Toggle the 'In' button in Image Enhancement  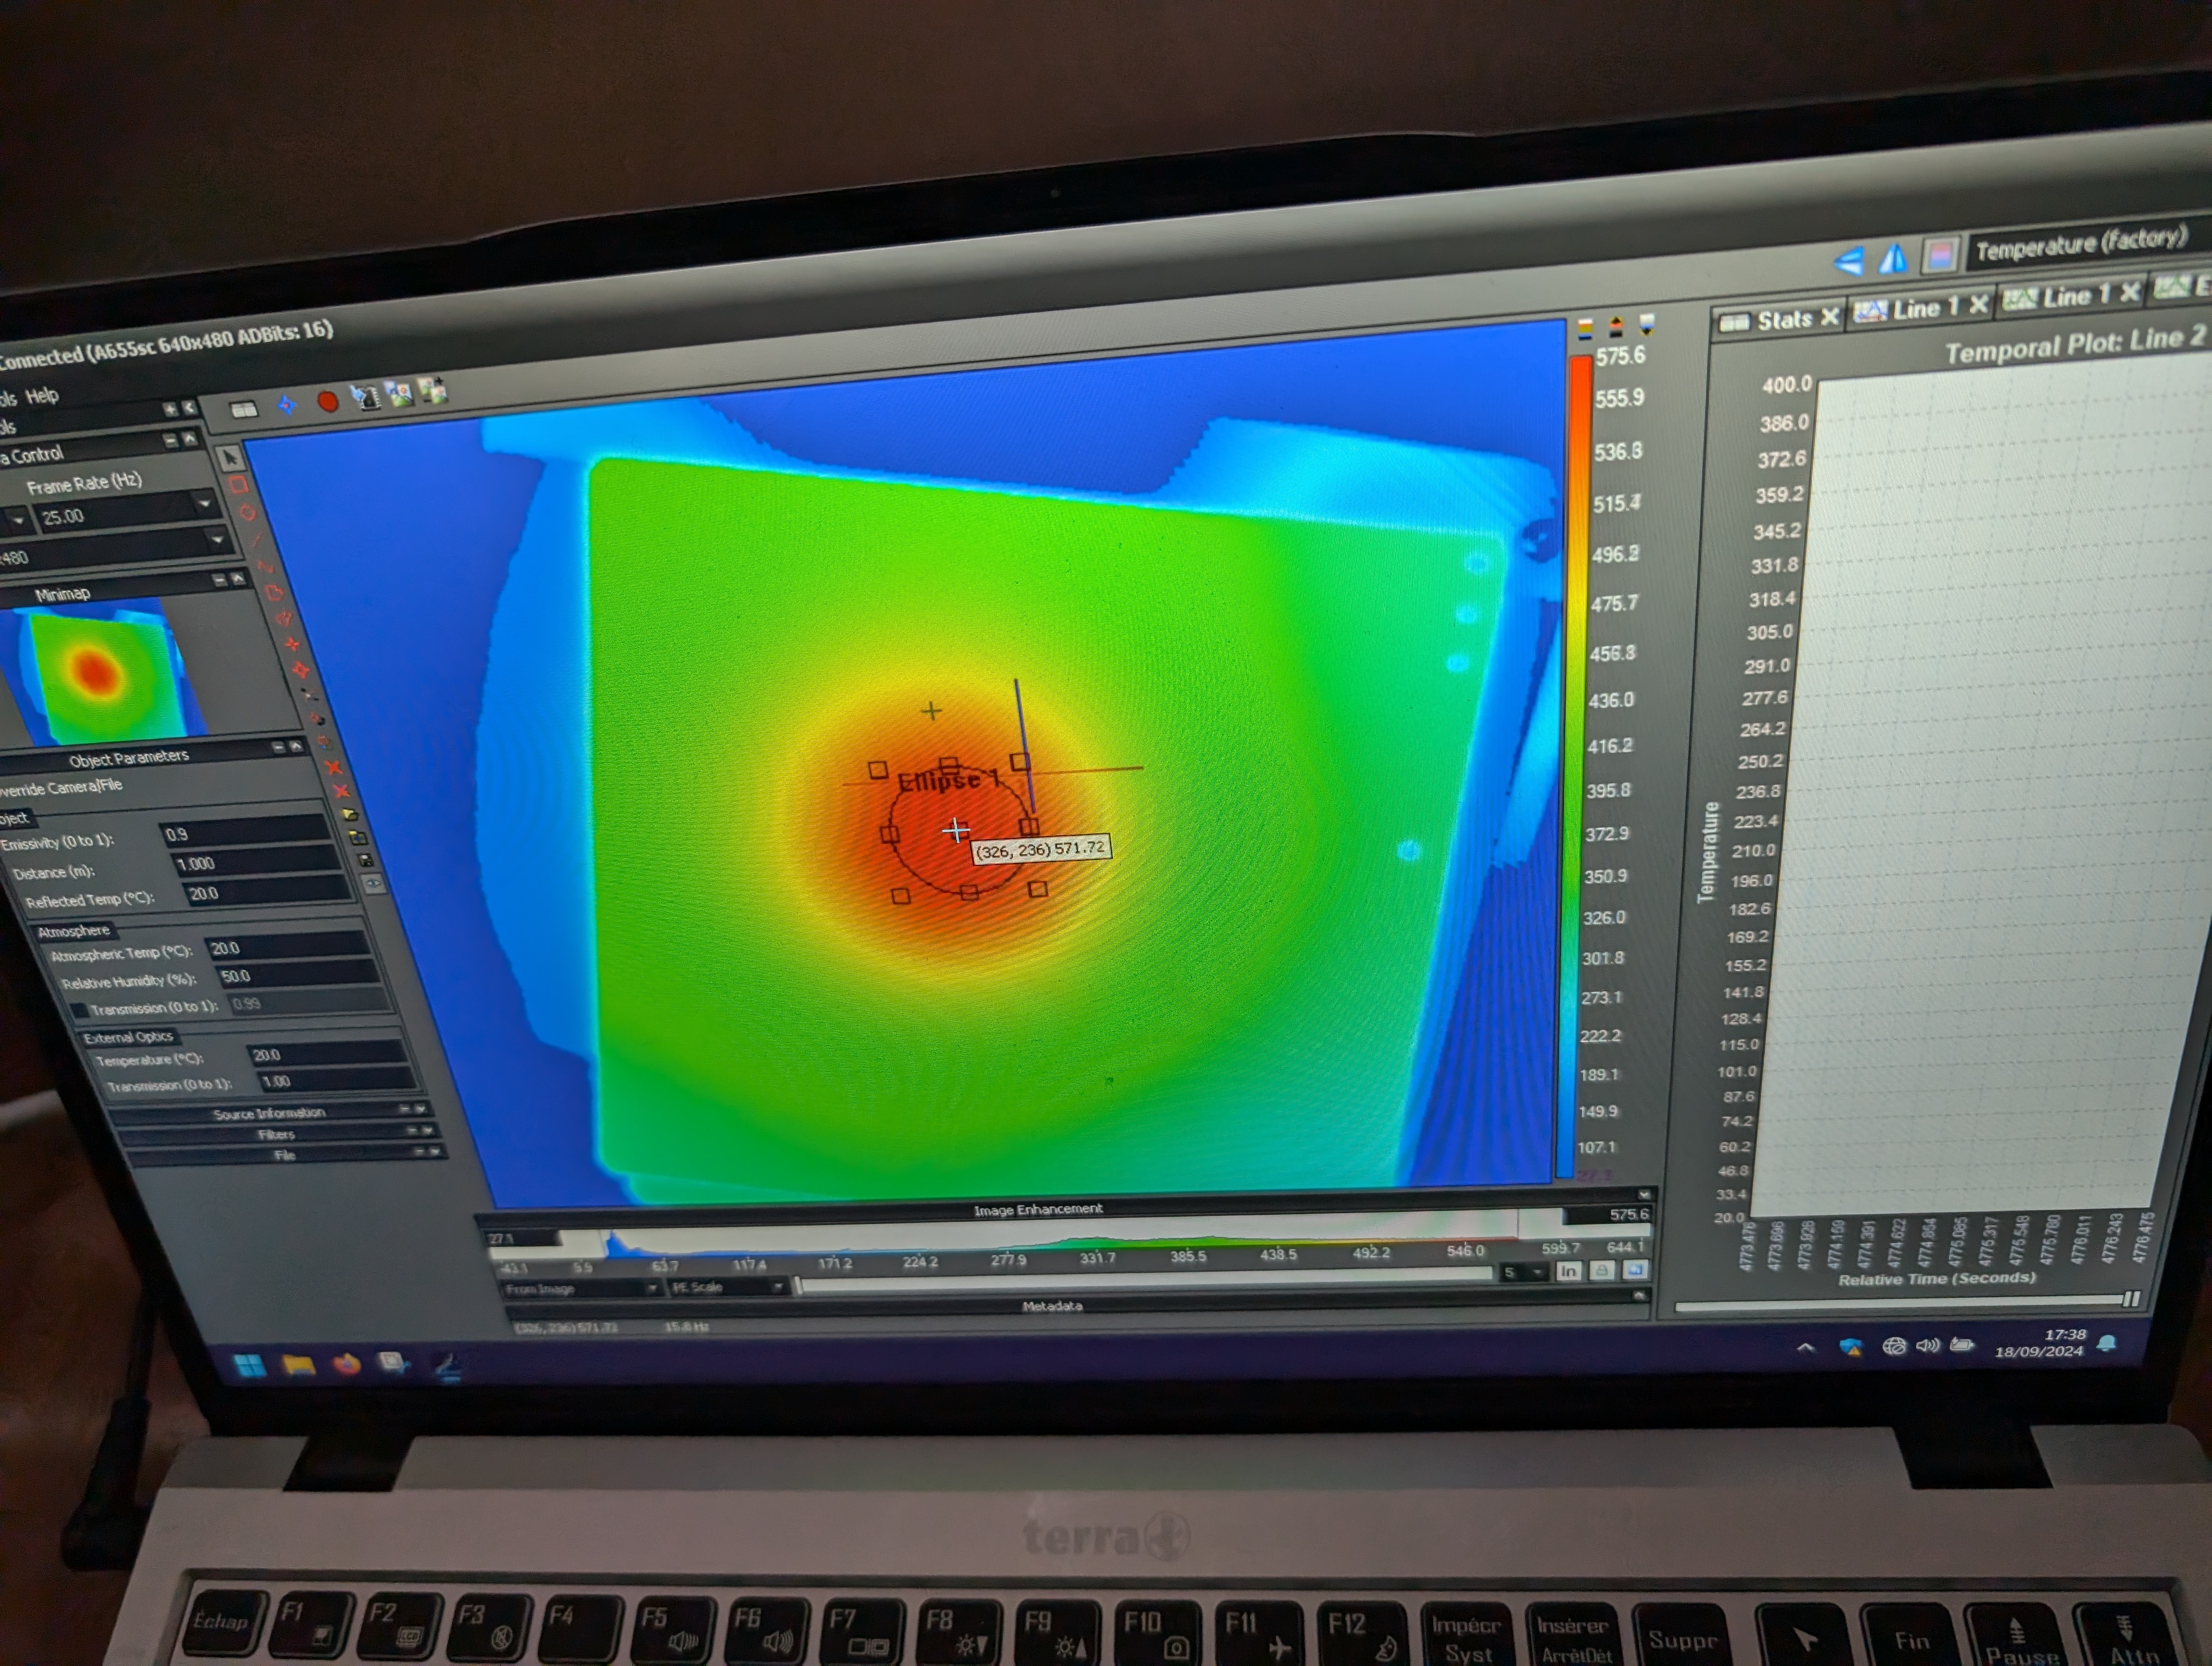click(x=1568, y=1271)
